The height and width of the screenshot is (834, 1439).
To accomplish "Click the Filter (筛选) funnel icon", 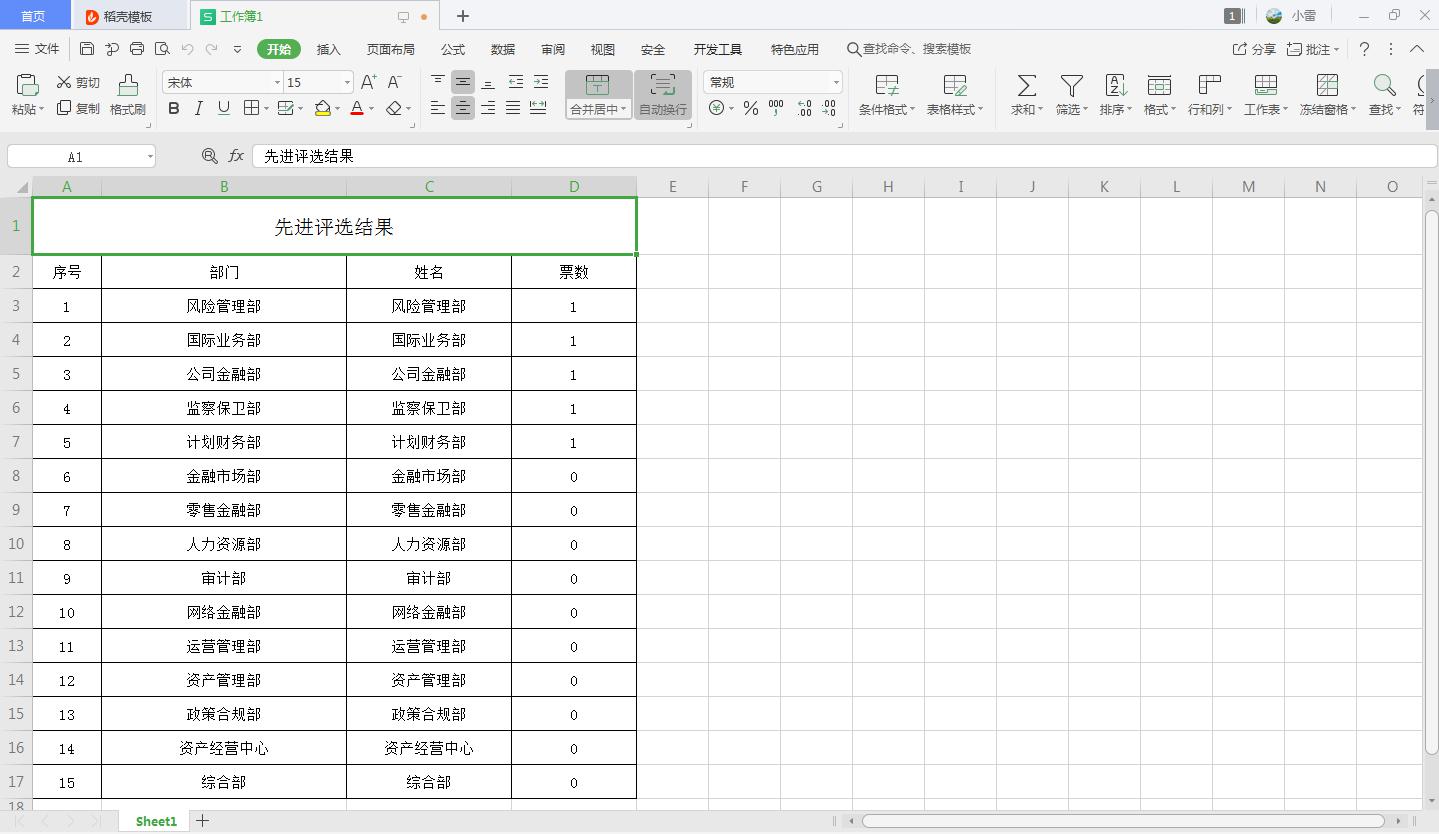I will pos(1071,86).
